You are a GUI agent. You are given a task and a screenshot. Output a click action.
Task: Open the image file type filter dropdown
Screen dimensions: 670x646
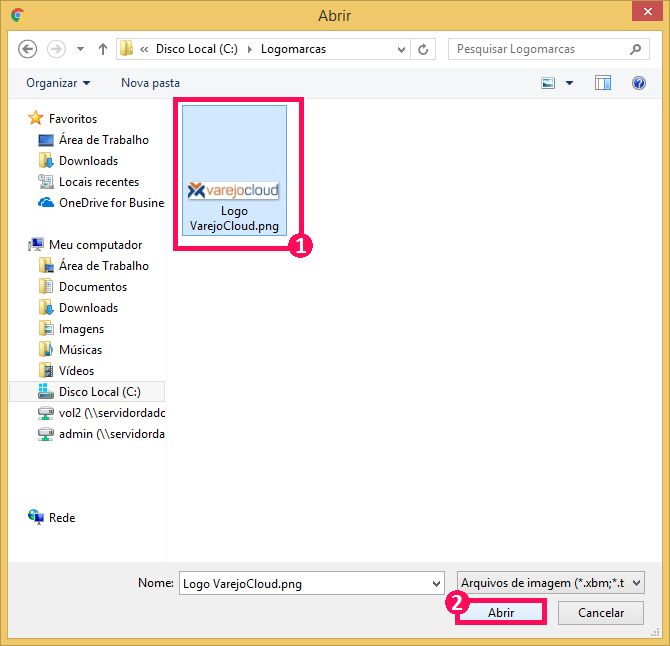coord(550,583)
